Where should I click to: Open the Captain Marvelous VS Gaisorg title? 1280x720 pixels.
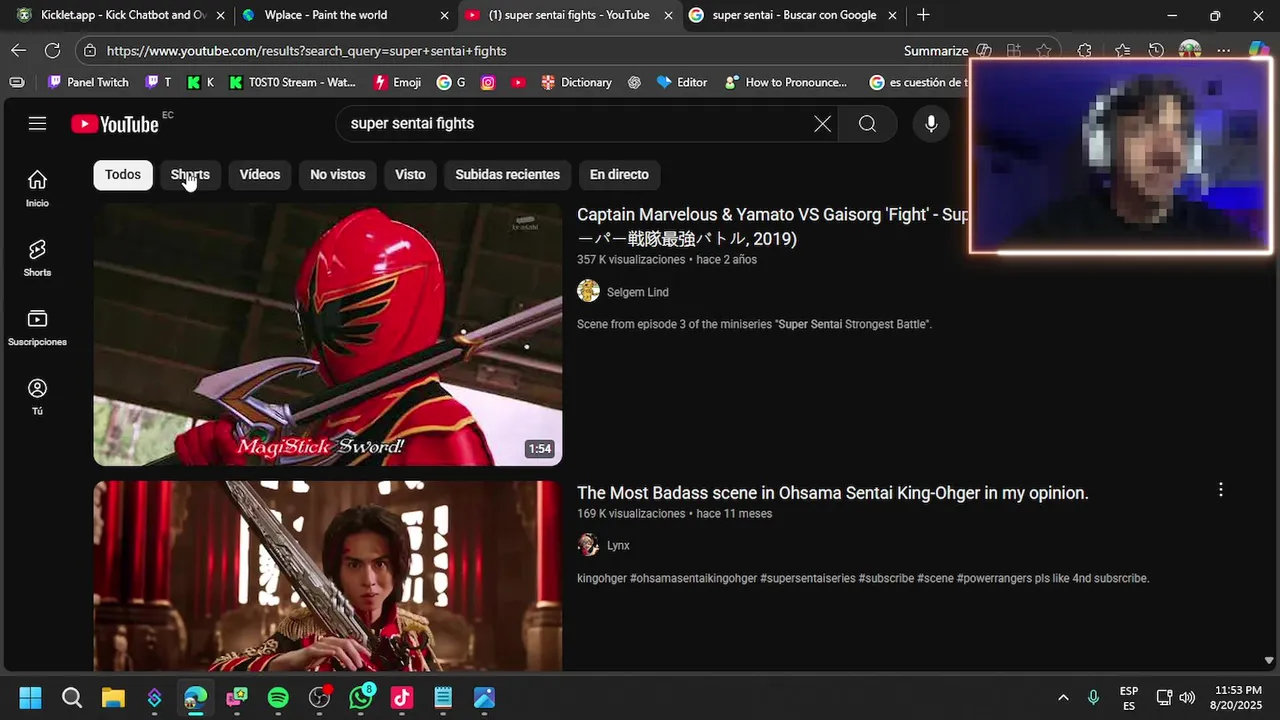[x=772, y=226]
